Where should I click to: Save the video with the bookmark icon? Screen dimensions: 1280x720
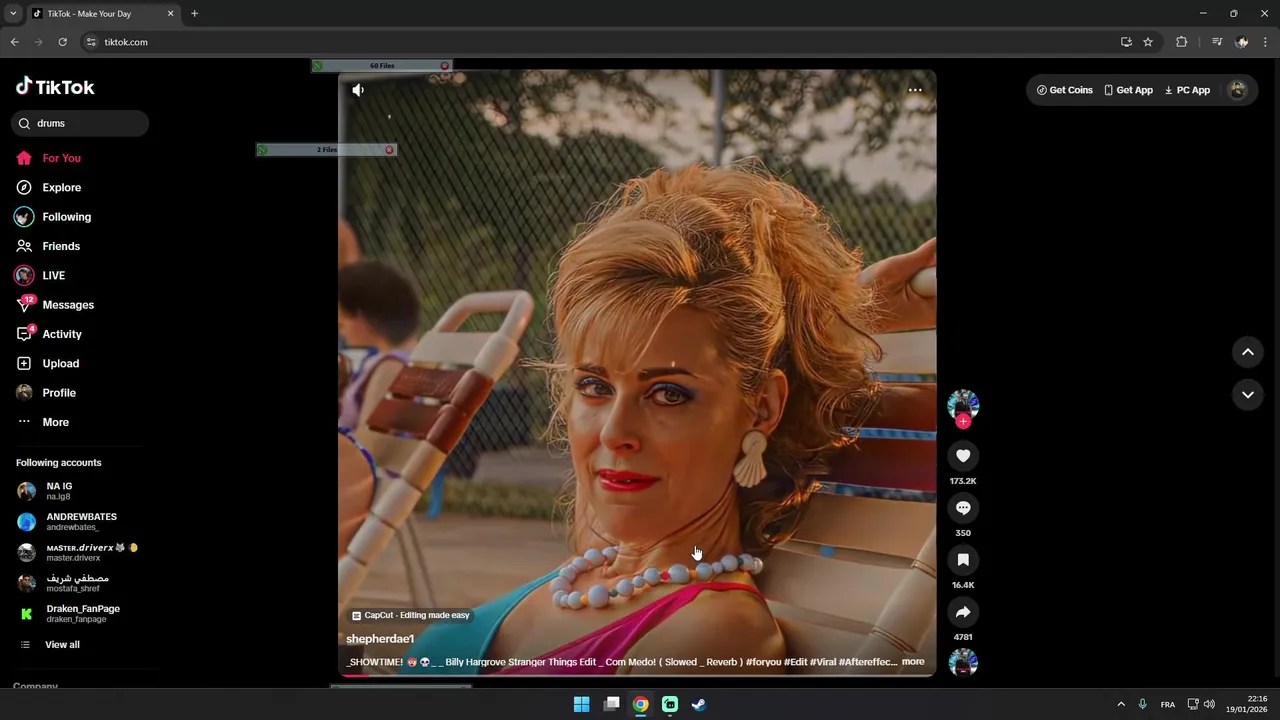tap(963, 560)
